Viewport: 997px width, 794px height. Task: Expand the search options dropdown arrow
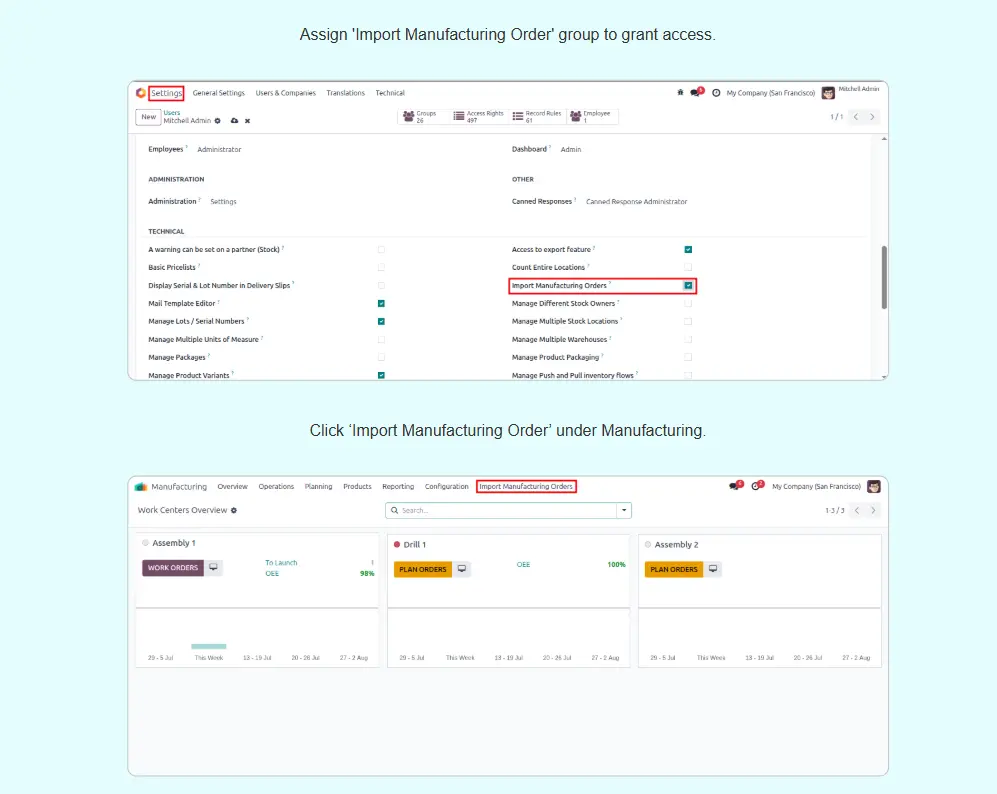click(625, 510)
